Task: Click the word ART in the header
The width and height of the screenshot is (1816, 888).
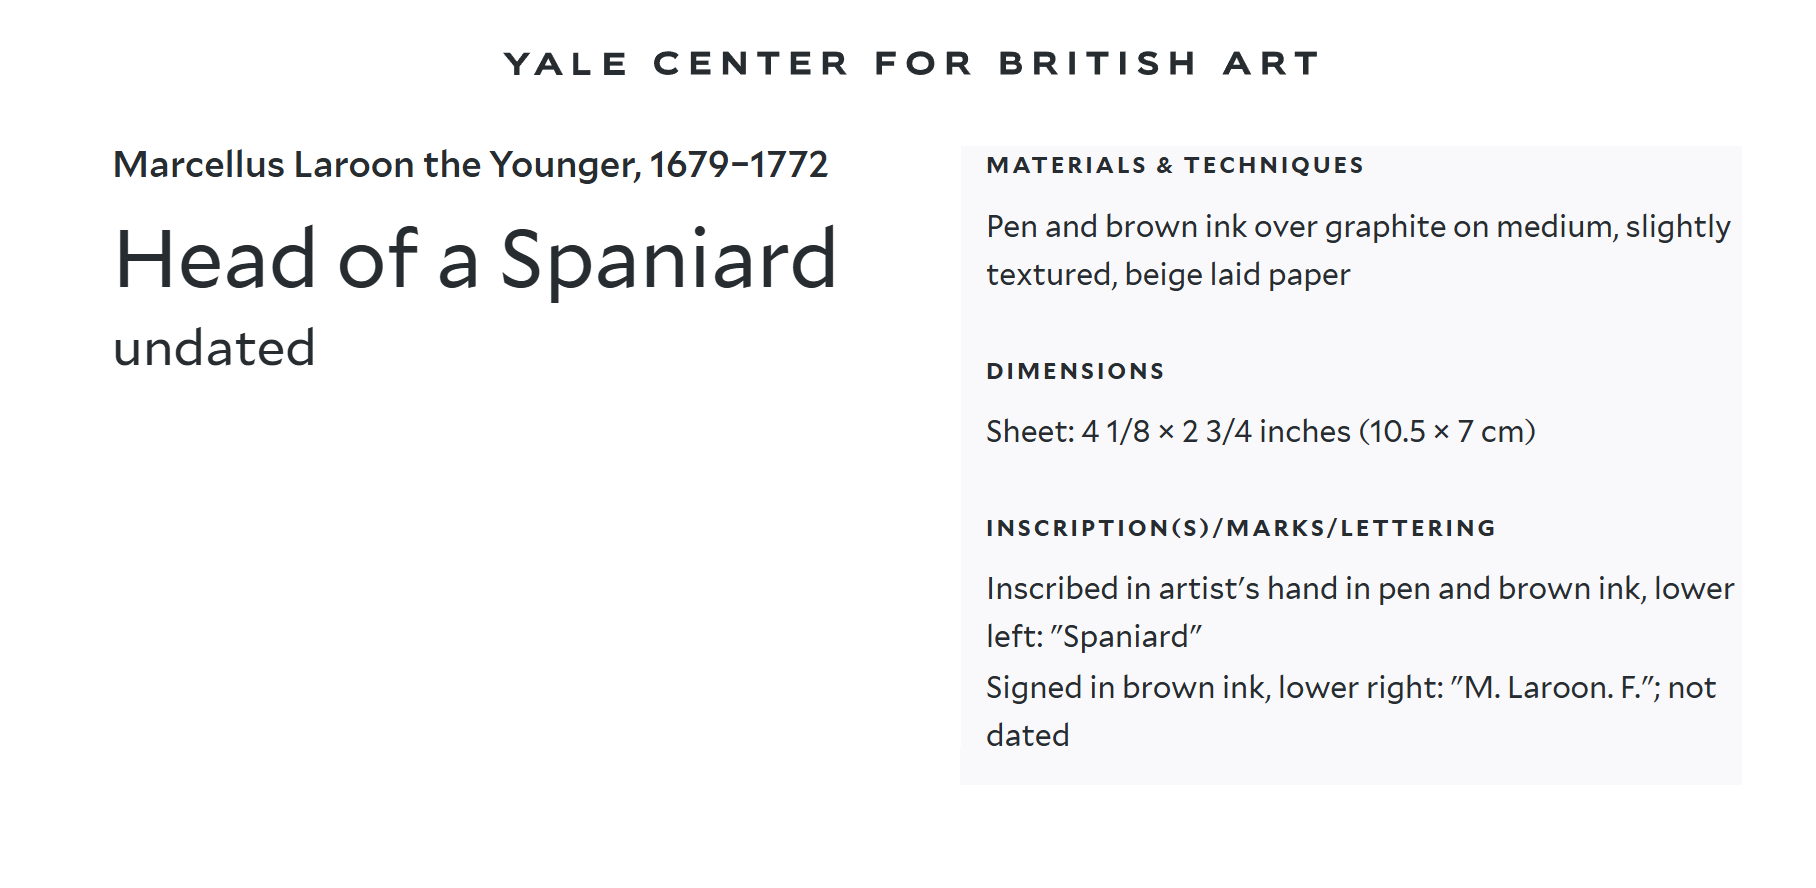Action: (x=1271, y=64)
